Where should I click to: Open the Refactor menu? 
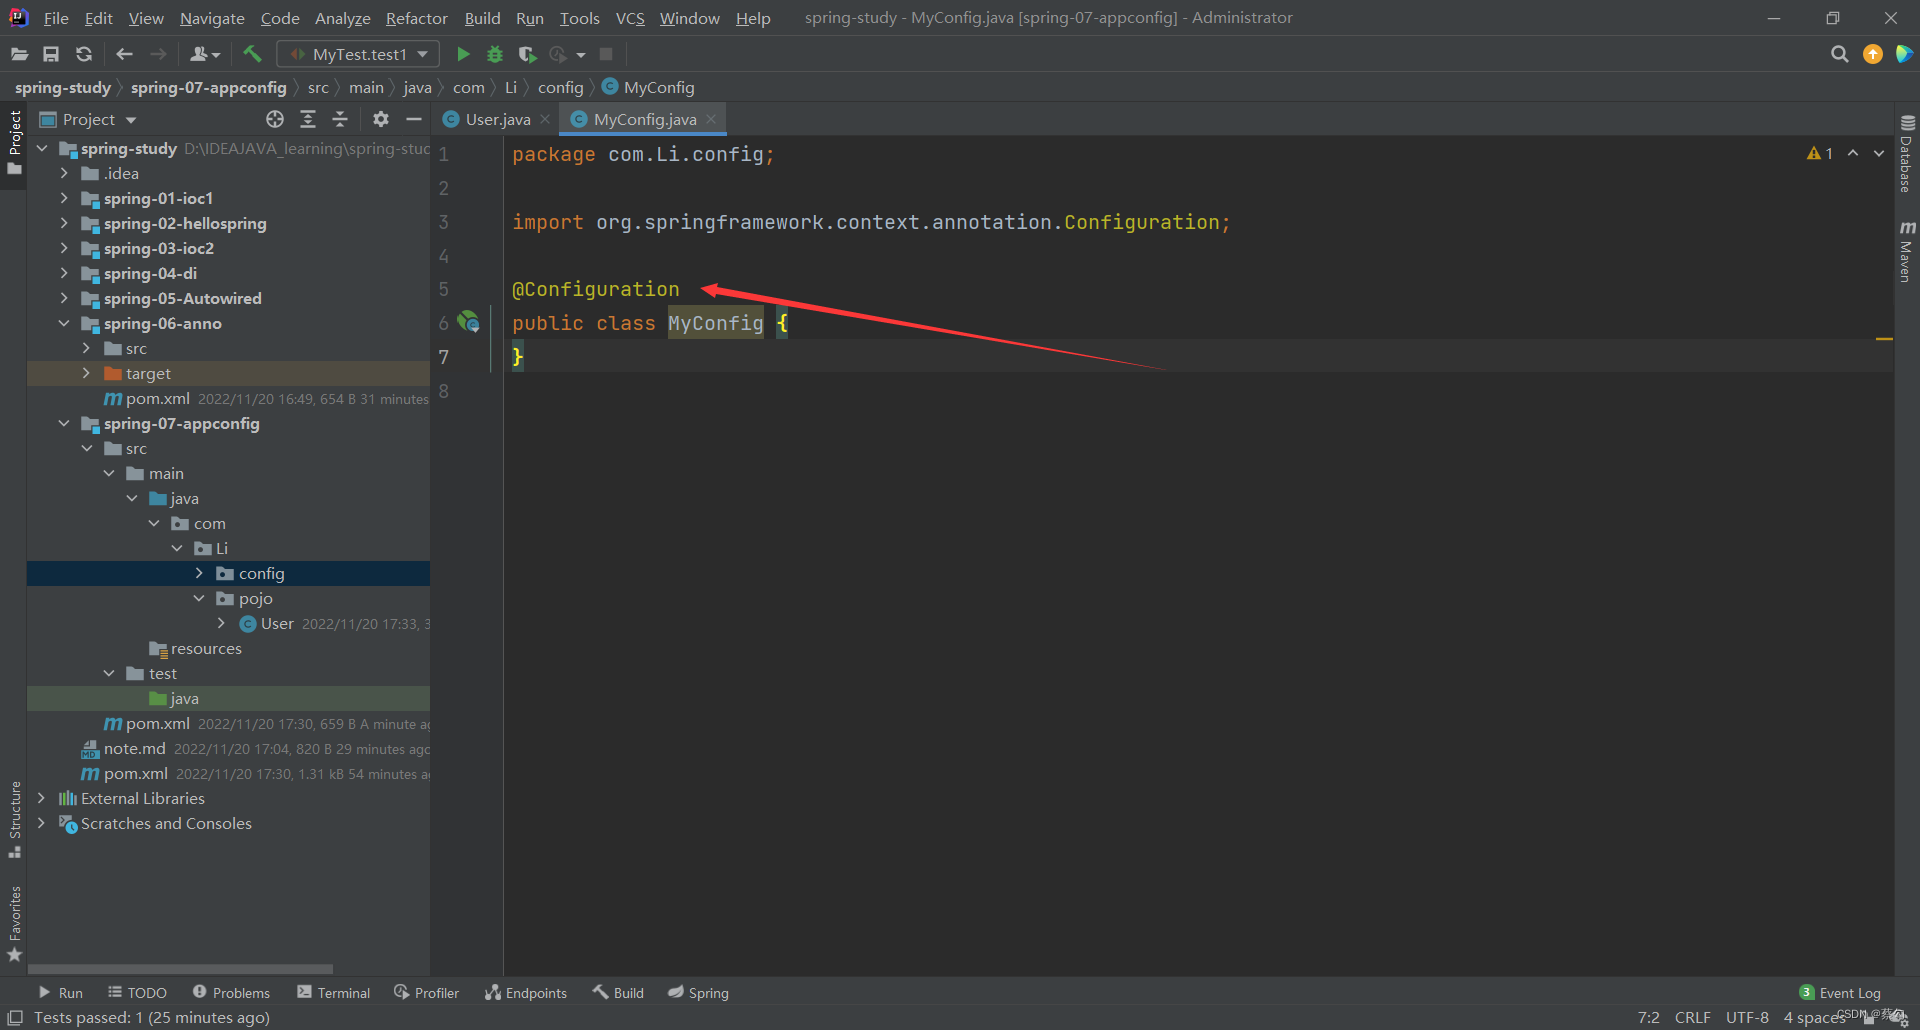click(x=416, y=18)
